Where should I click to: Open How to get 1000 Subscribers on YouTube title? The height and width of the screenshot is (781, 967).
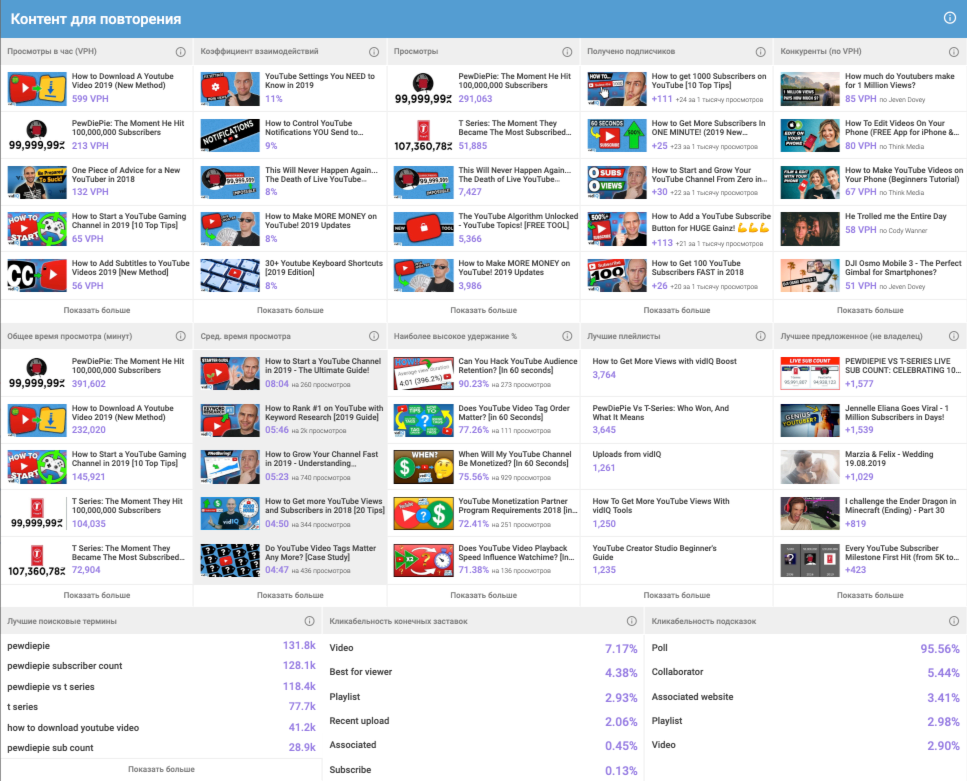709,81
